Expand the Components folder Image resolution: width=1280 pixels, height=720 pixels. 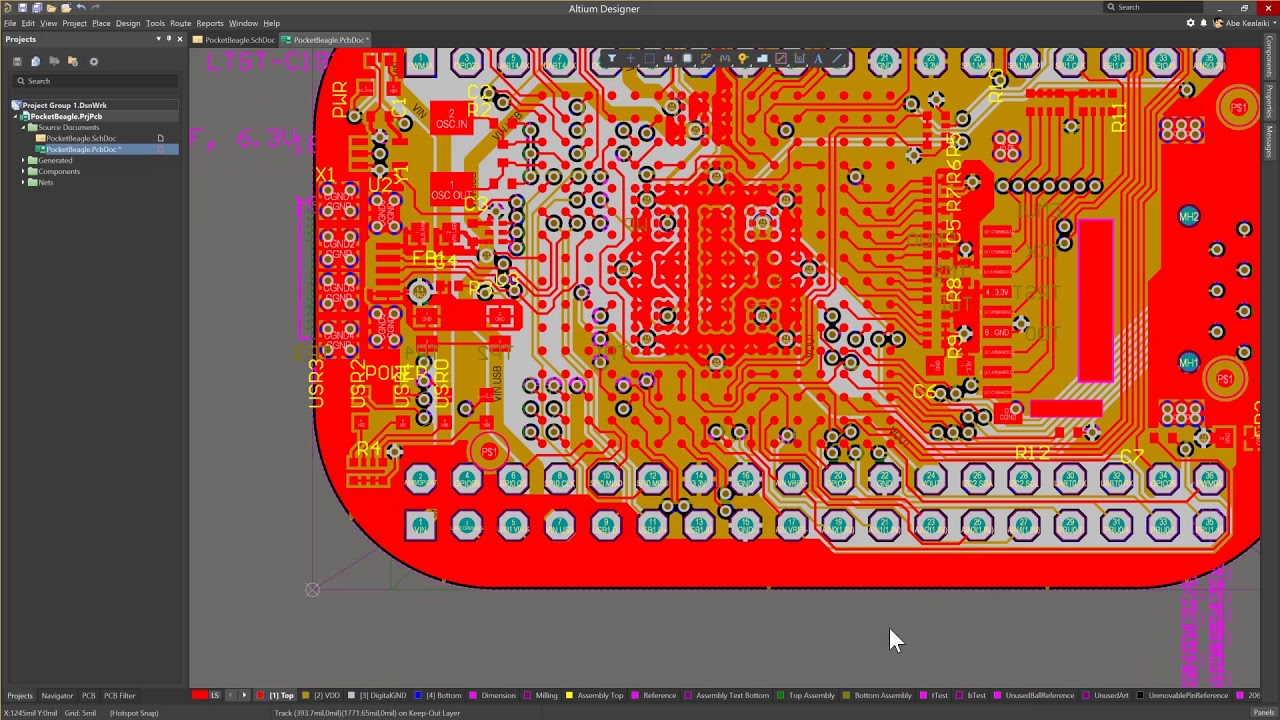tap(23, 171)
